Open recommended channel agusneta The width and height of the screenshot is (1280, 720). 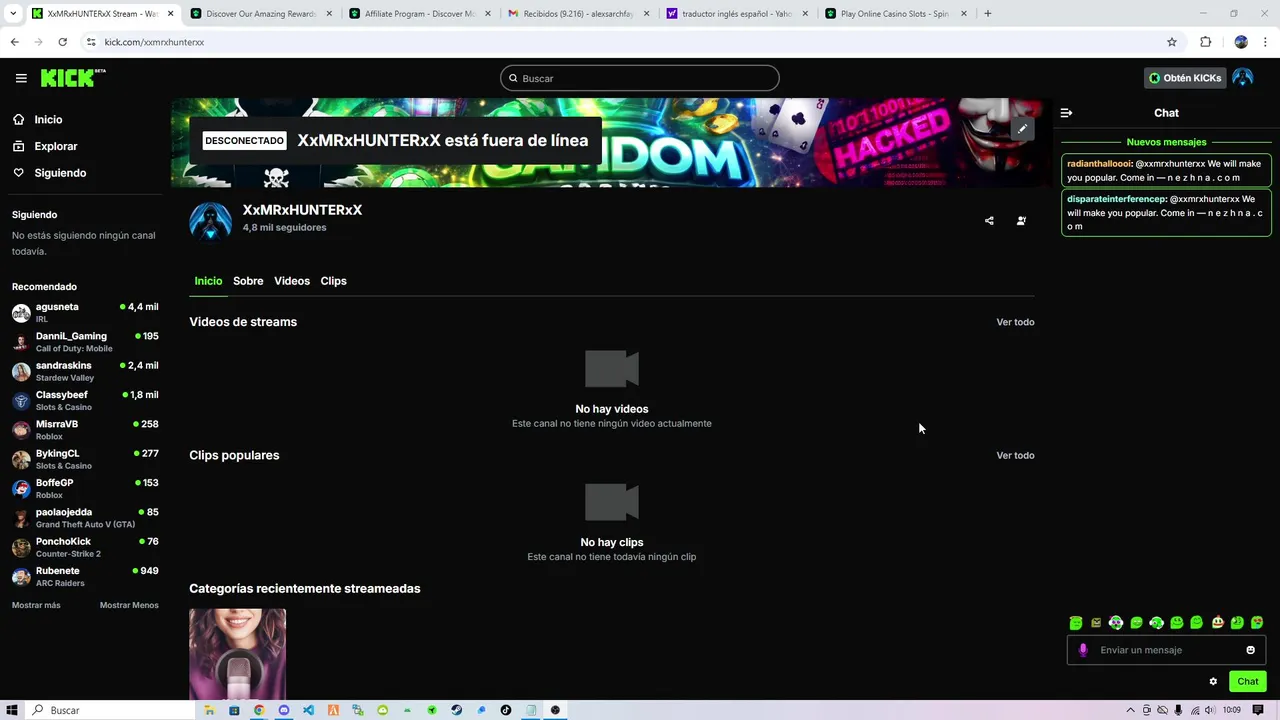point(85,312)
